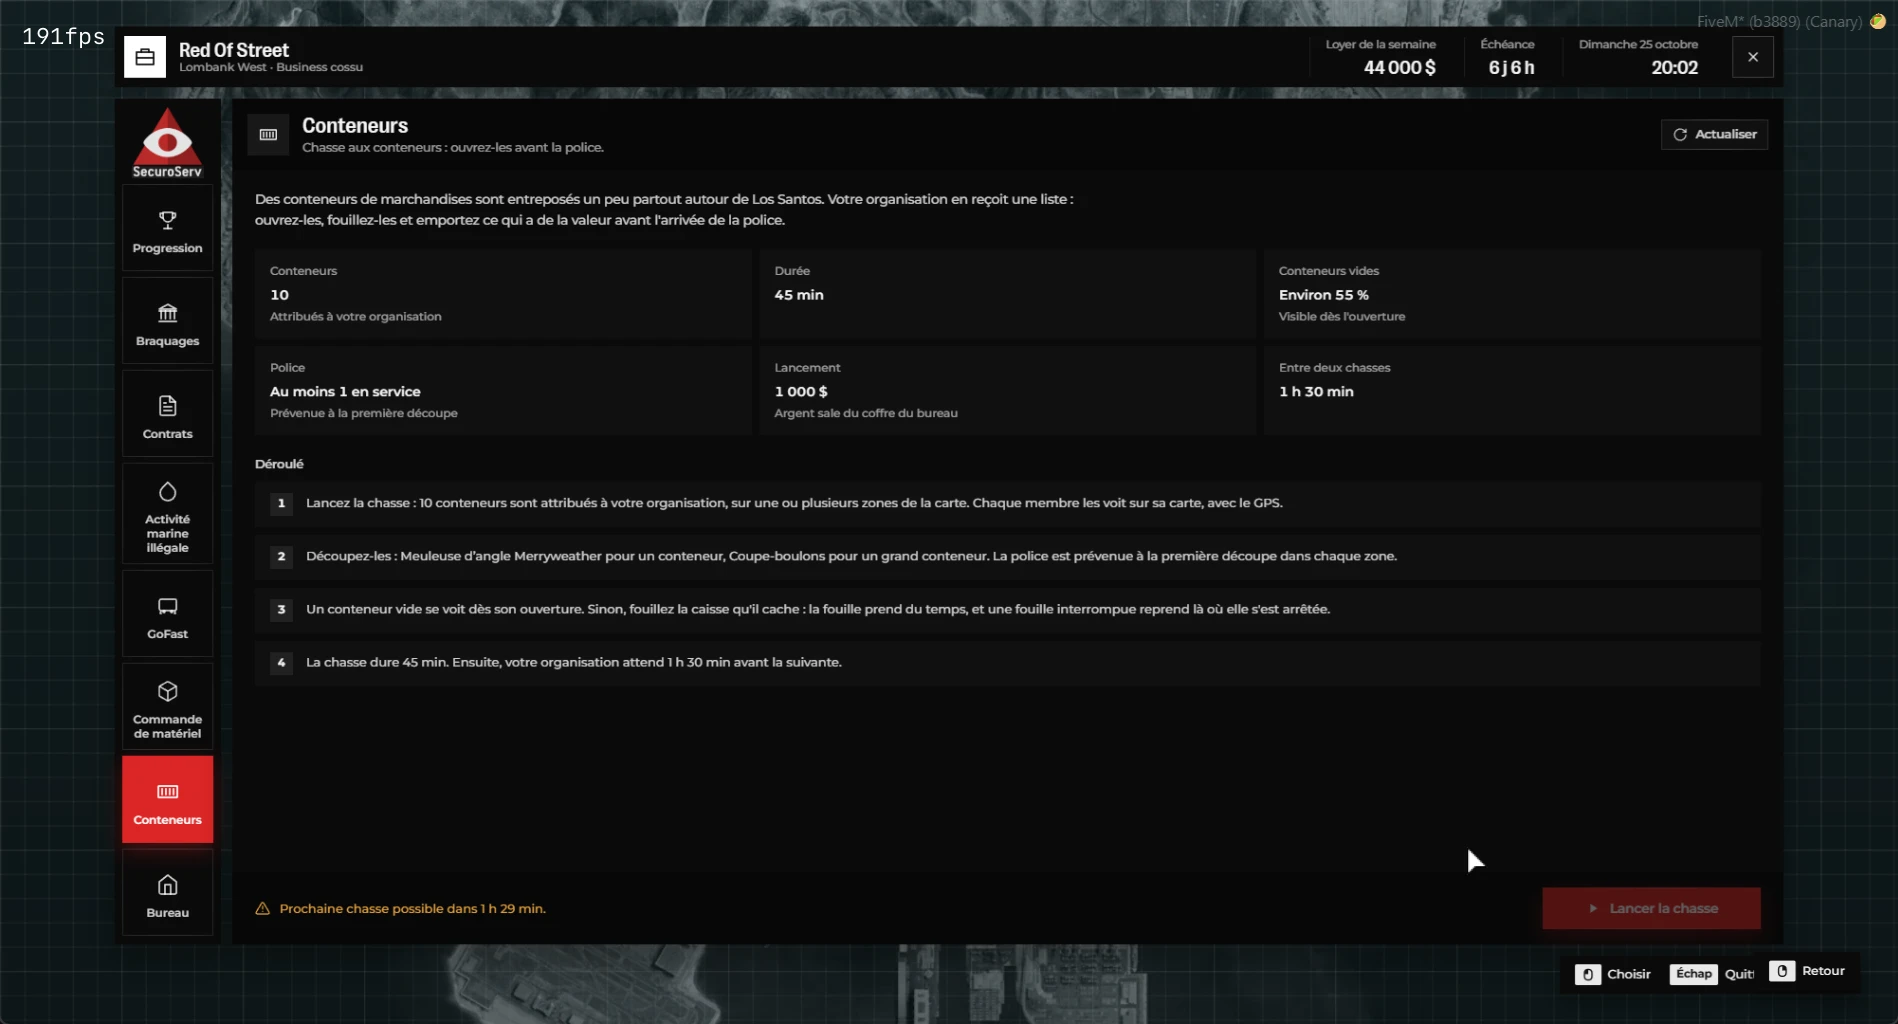
Task: Select the Conteneurs sidebar tab
Action: (x=167, y=800)
